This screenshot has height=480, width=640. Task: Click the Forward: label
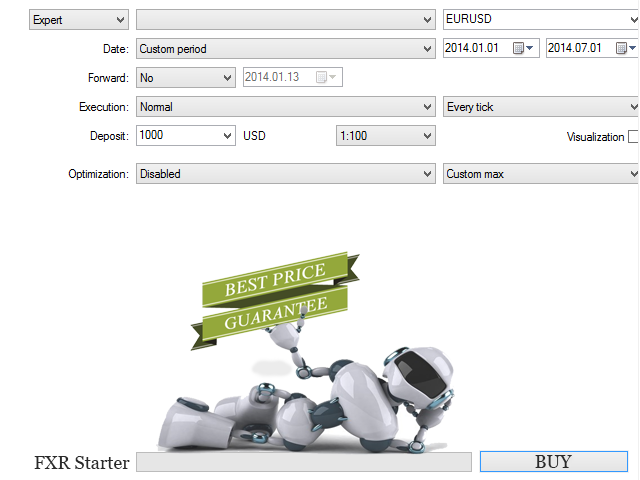[108, 78]
